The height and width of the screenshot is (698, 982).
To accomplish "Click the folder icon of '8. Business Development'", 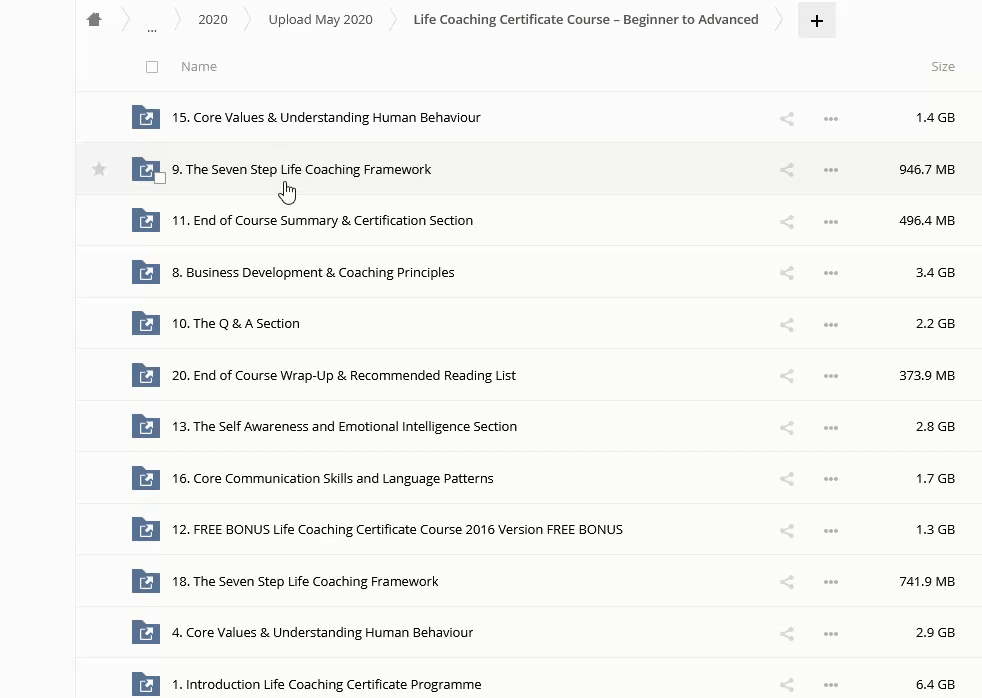I will click(x=146, y=272).
